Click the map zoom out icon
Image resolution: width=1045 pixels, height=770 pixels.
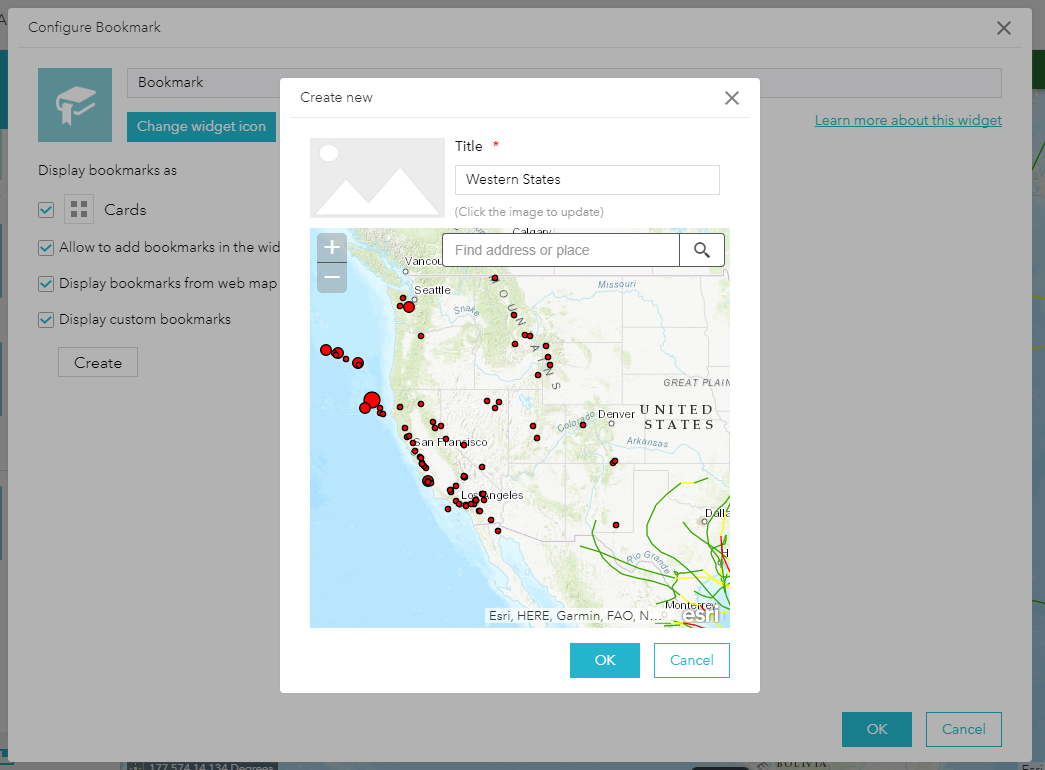click(331, 277)
